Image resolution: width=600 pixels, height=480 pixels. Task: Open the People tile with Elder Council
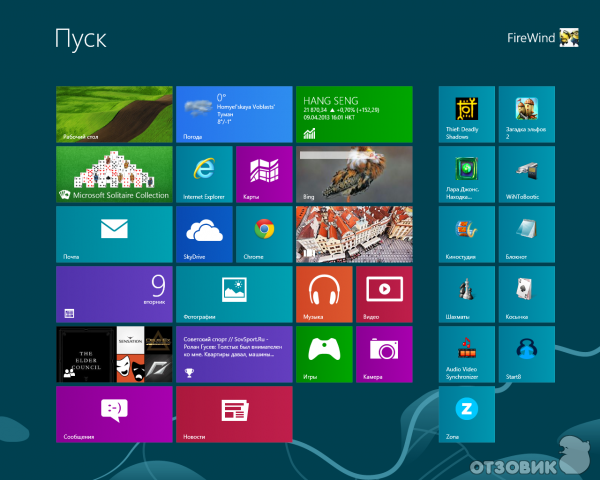point(114,354)
